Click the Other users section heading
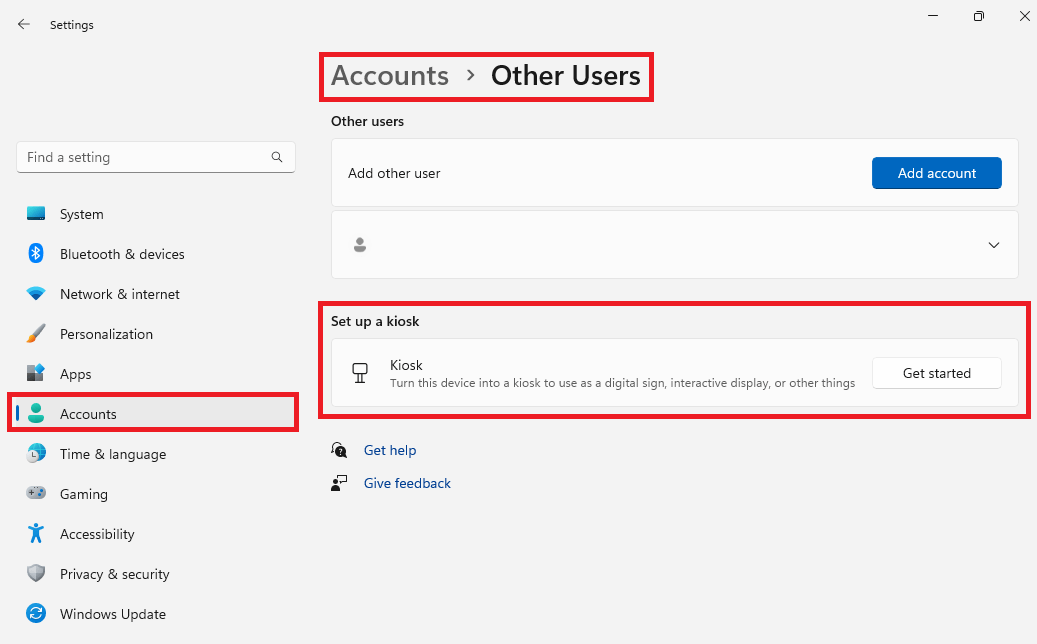 [x=367, y=122]
